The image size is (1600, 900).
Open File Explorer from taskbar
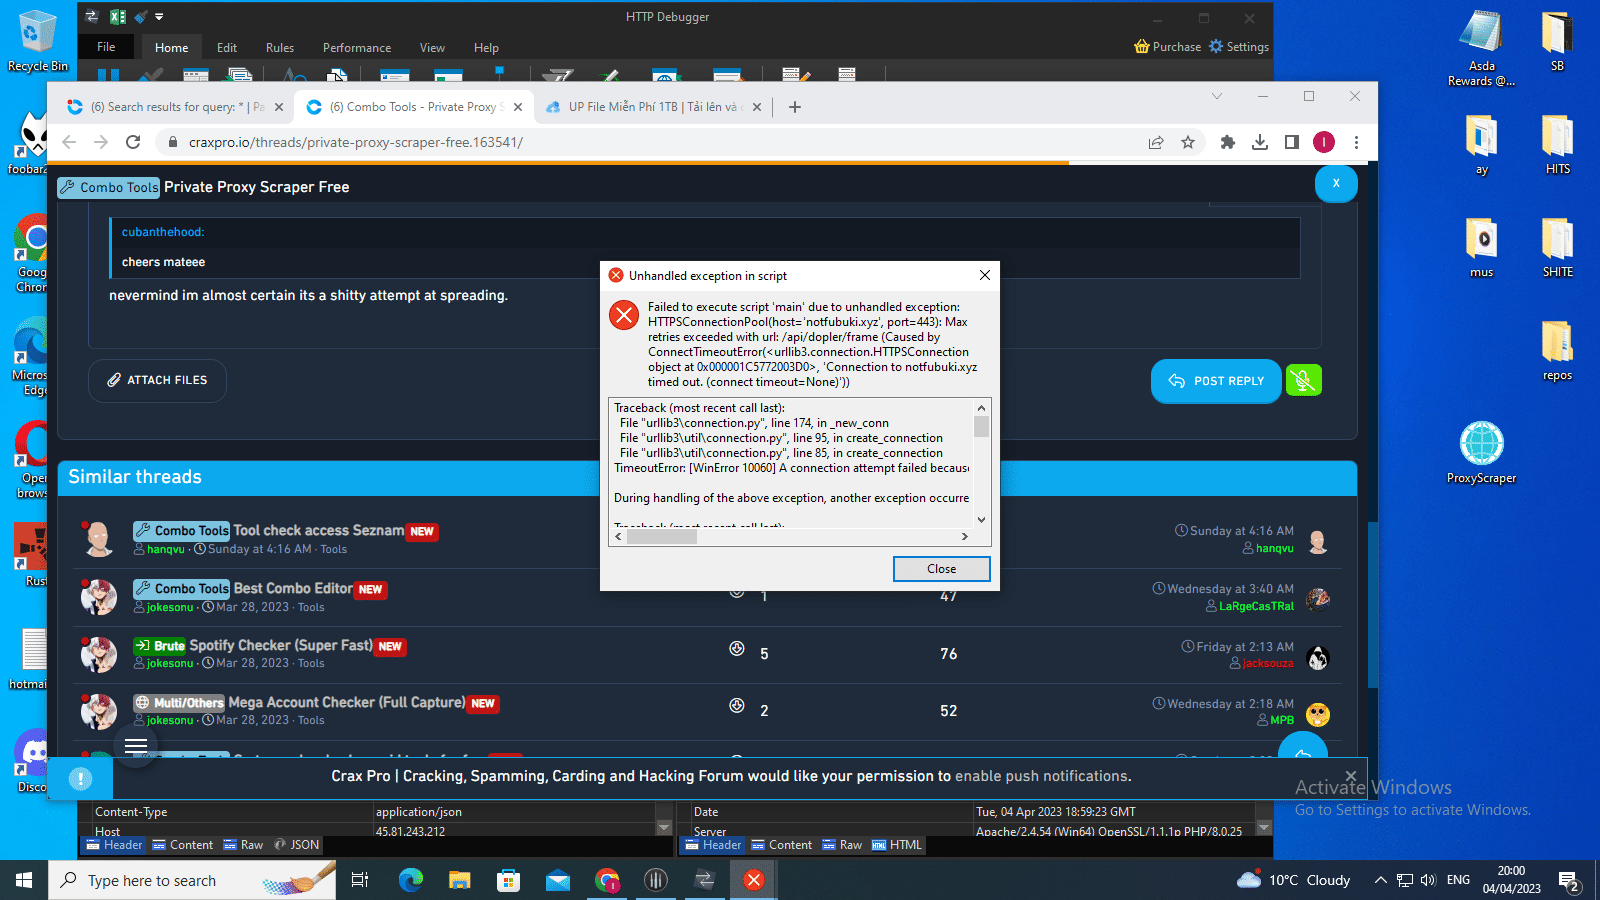pyautogui.click(x=459, y=880)
